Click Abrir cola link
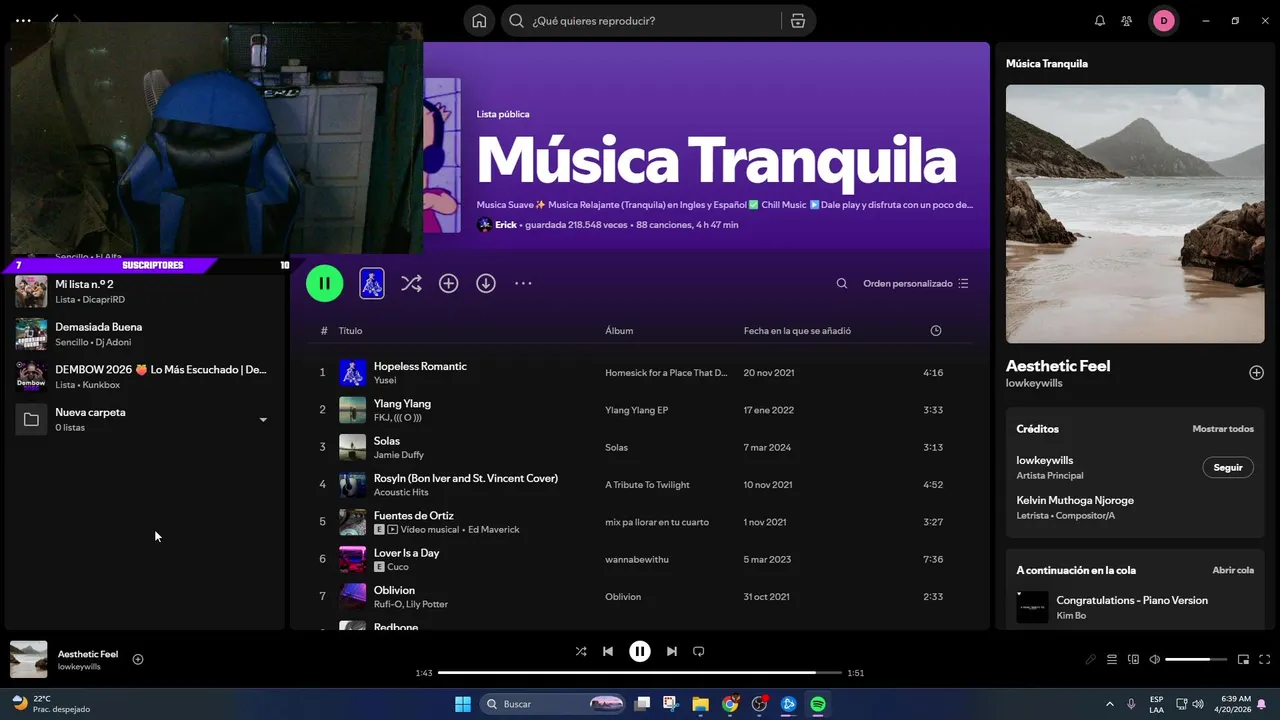 point(1233,570)
